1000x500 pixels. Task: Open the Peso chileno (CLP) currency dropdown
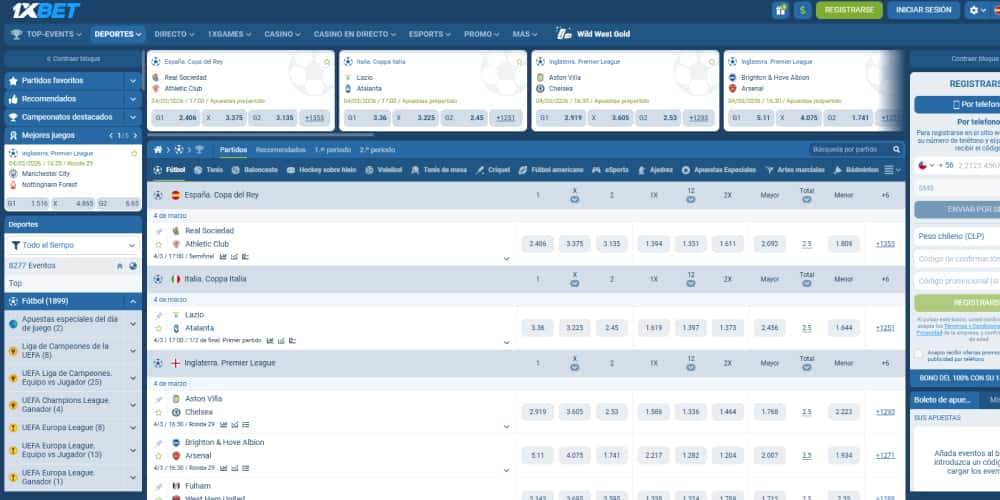pos(957,237)
